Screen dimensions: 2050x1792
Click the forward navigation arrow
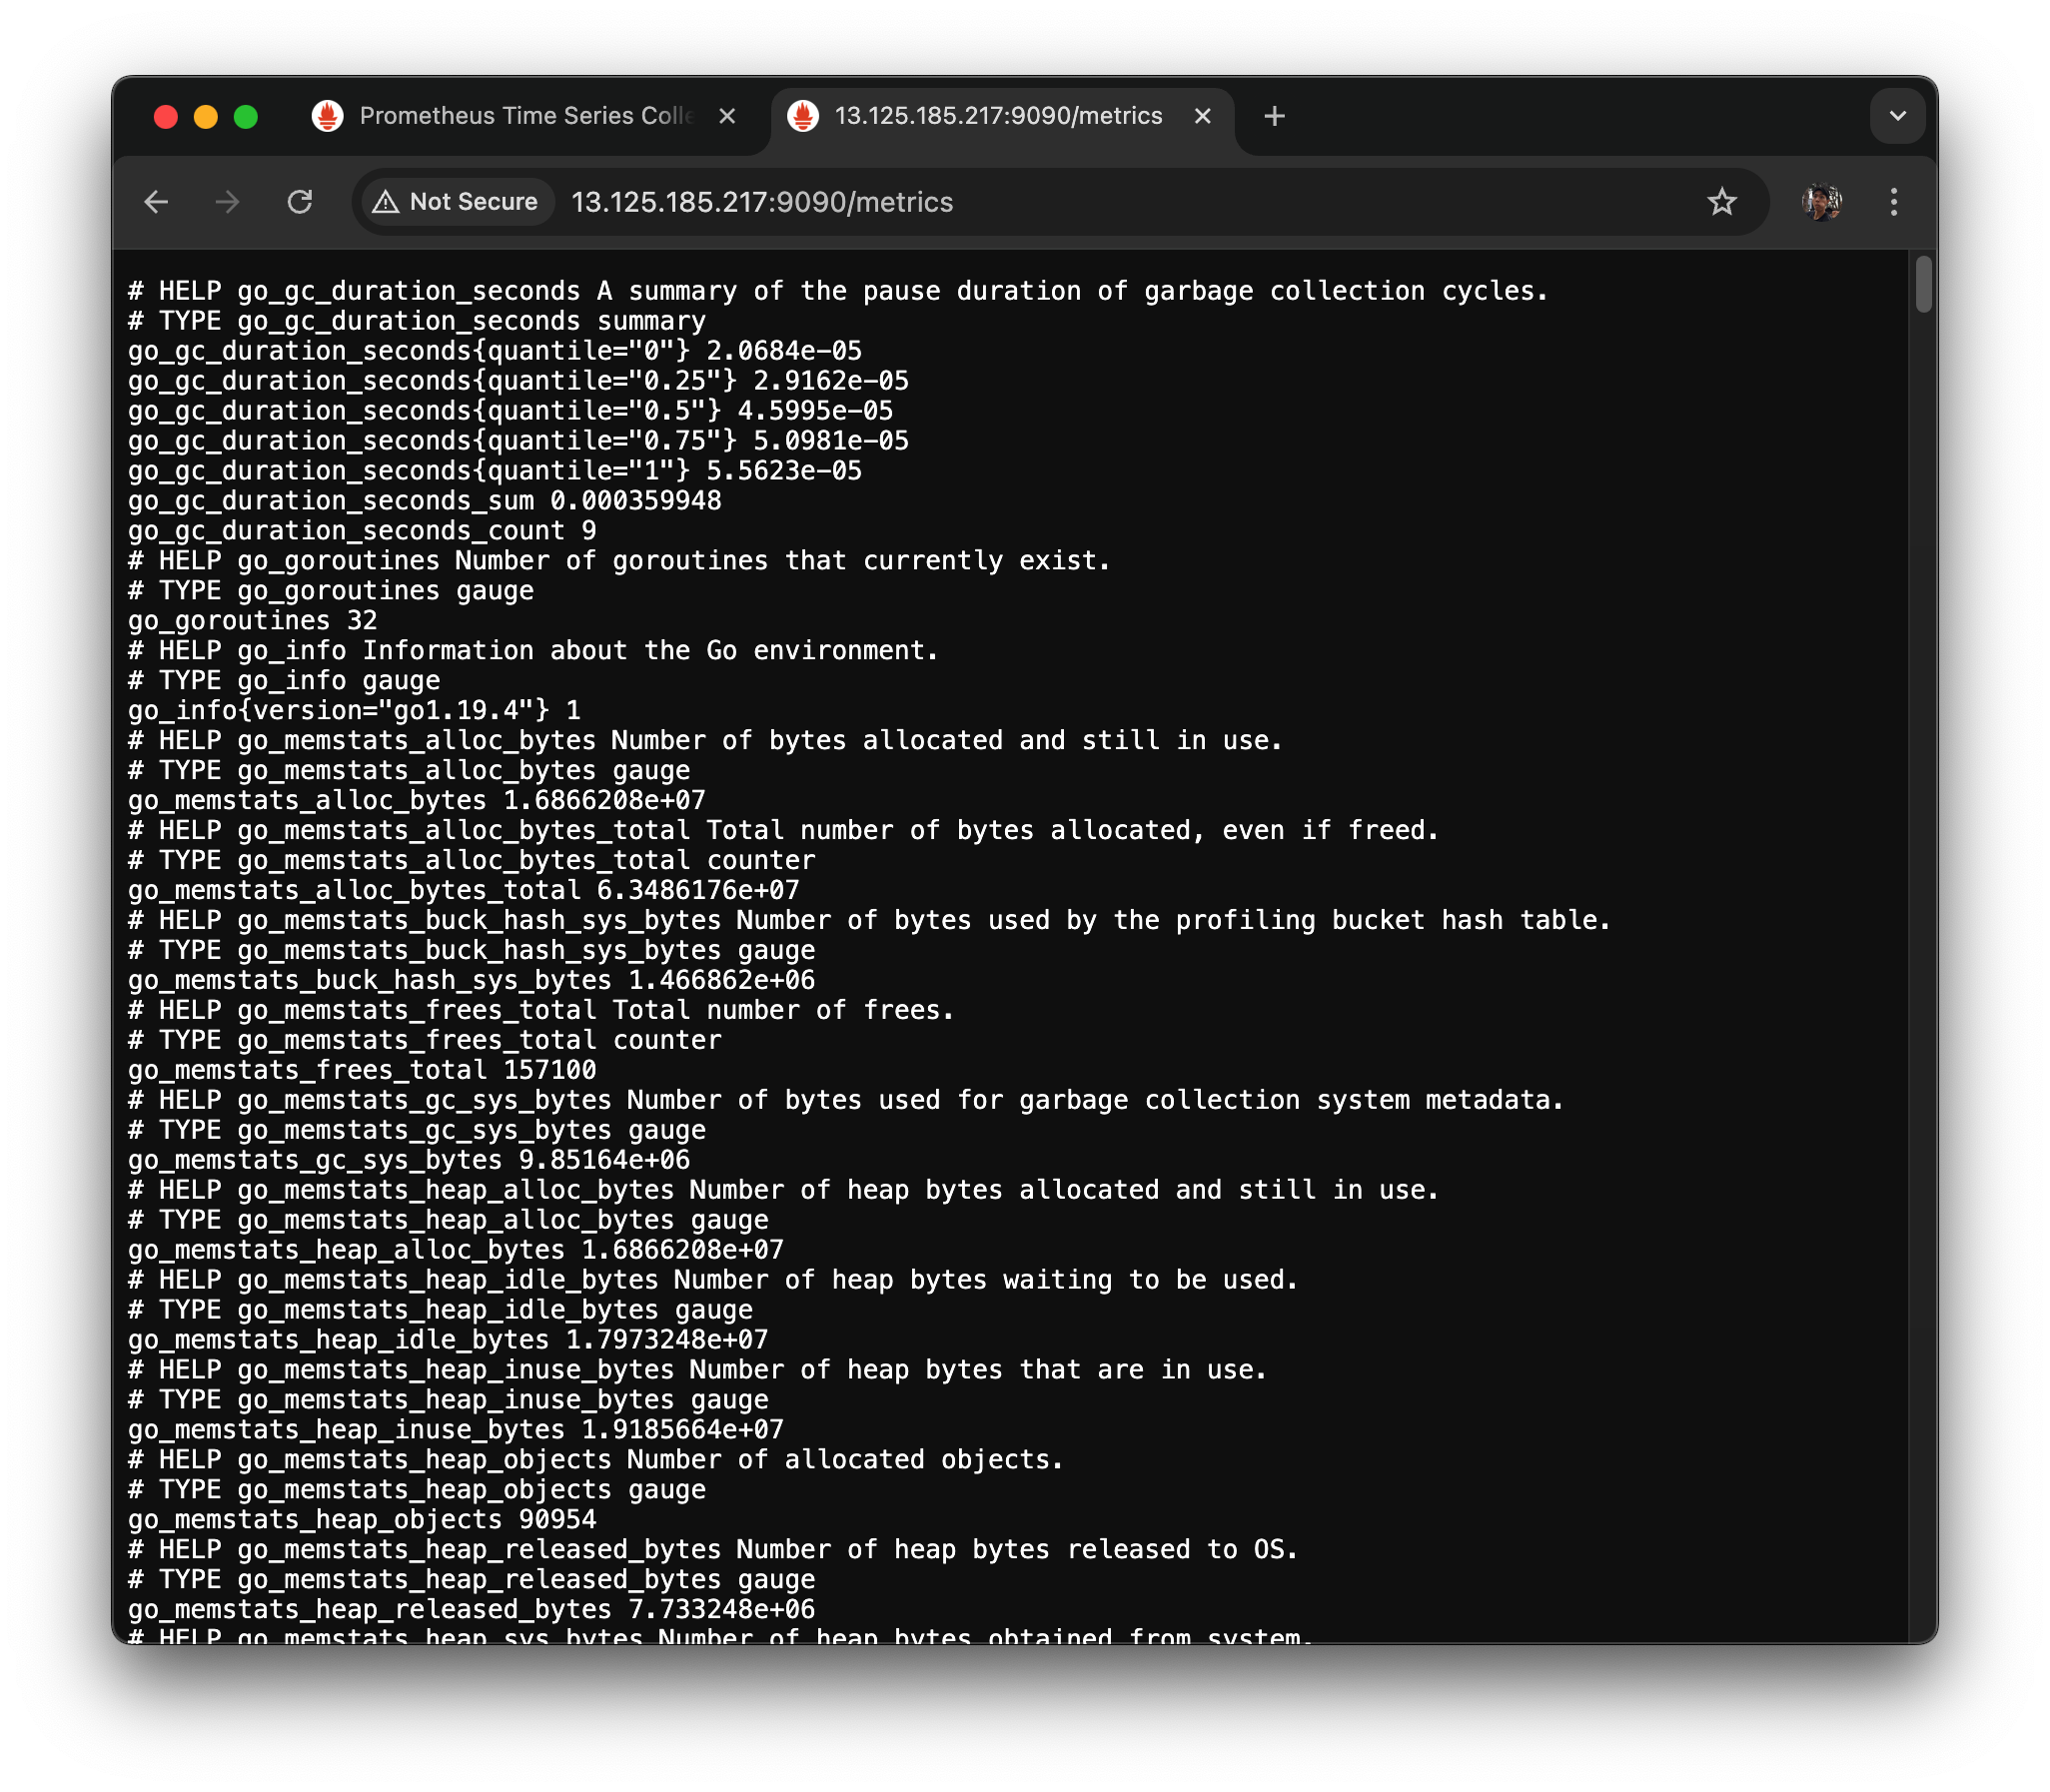coord(228,202)
